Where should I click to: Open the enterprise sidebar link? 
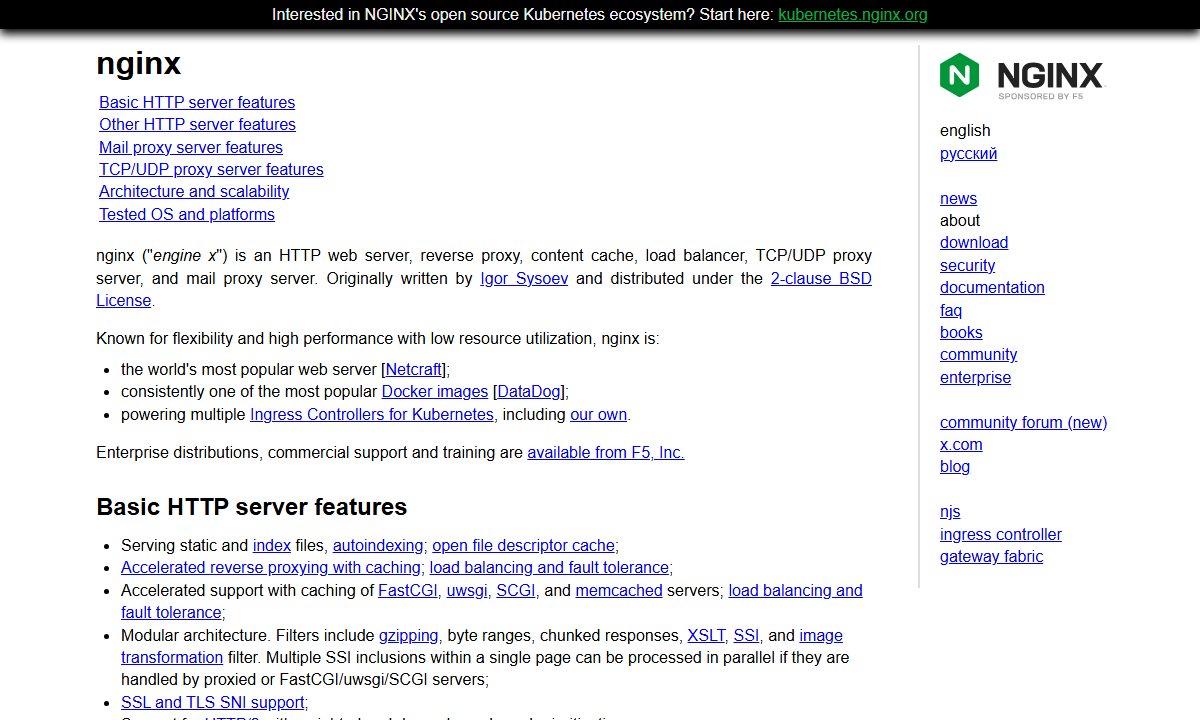[975, 377]
